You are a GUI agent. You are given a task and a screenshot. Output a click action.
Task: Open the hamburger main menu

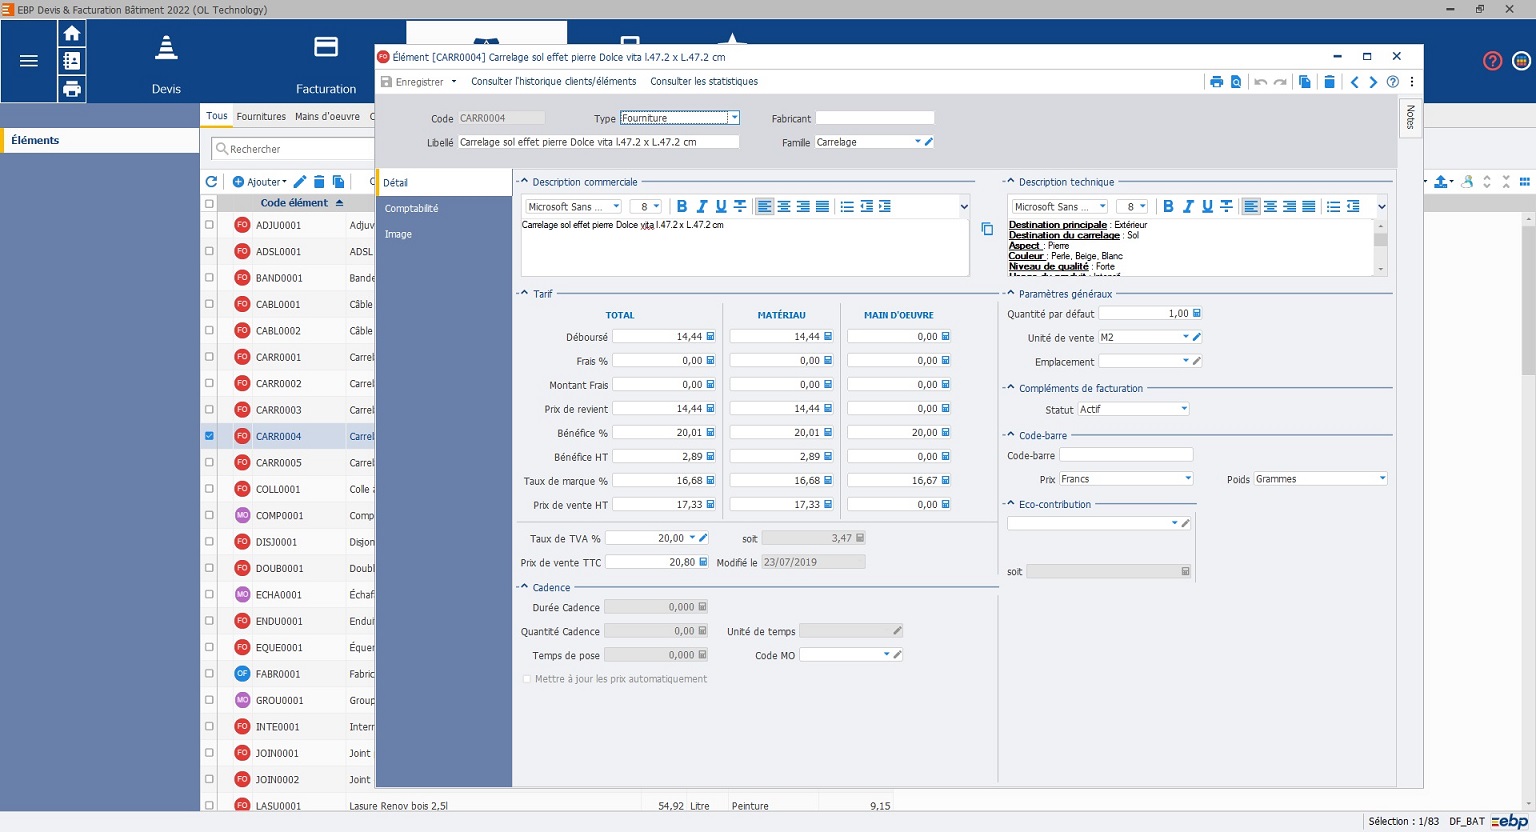[29, 61]
